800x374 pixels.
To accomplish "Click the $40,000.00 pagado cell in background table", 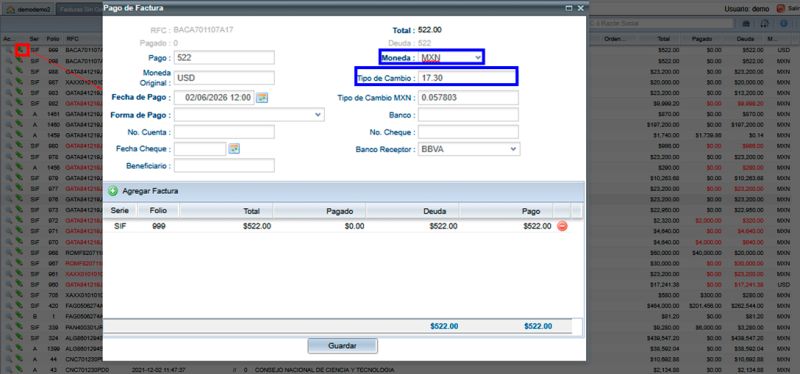I will [706, 252].
